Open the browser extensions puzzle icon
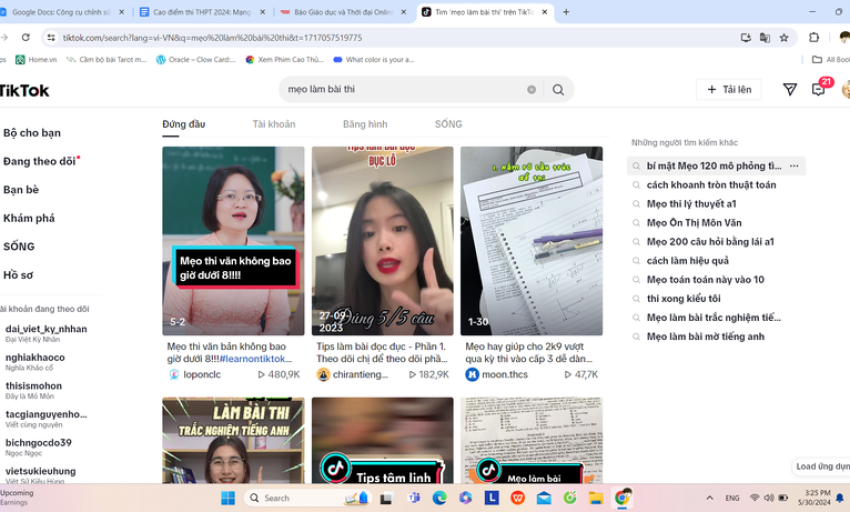850x512 pixels. click(814, 37)
